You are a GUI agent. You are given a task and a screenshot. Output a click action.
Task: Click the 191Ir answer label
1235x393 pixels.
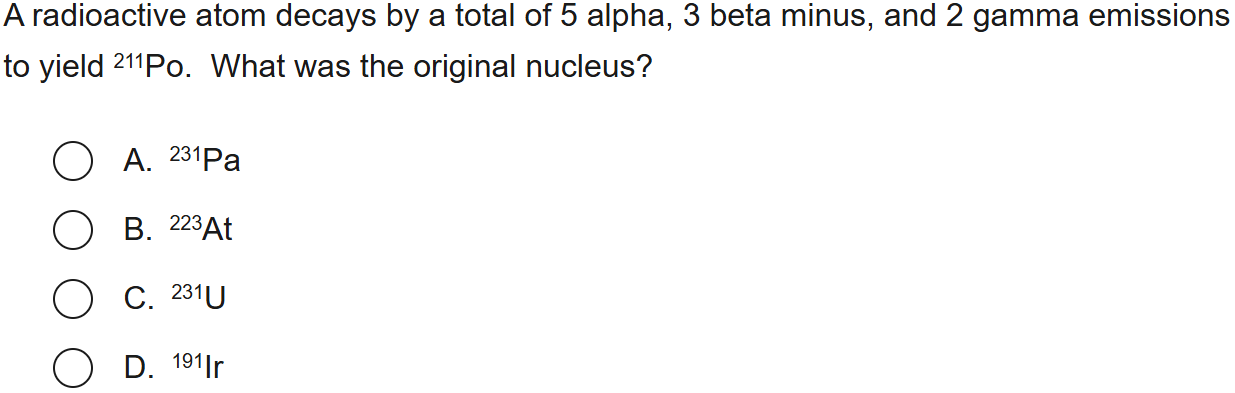pyautogui.click(x=197, y=366)
